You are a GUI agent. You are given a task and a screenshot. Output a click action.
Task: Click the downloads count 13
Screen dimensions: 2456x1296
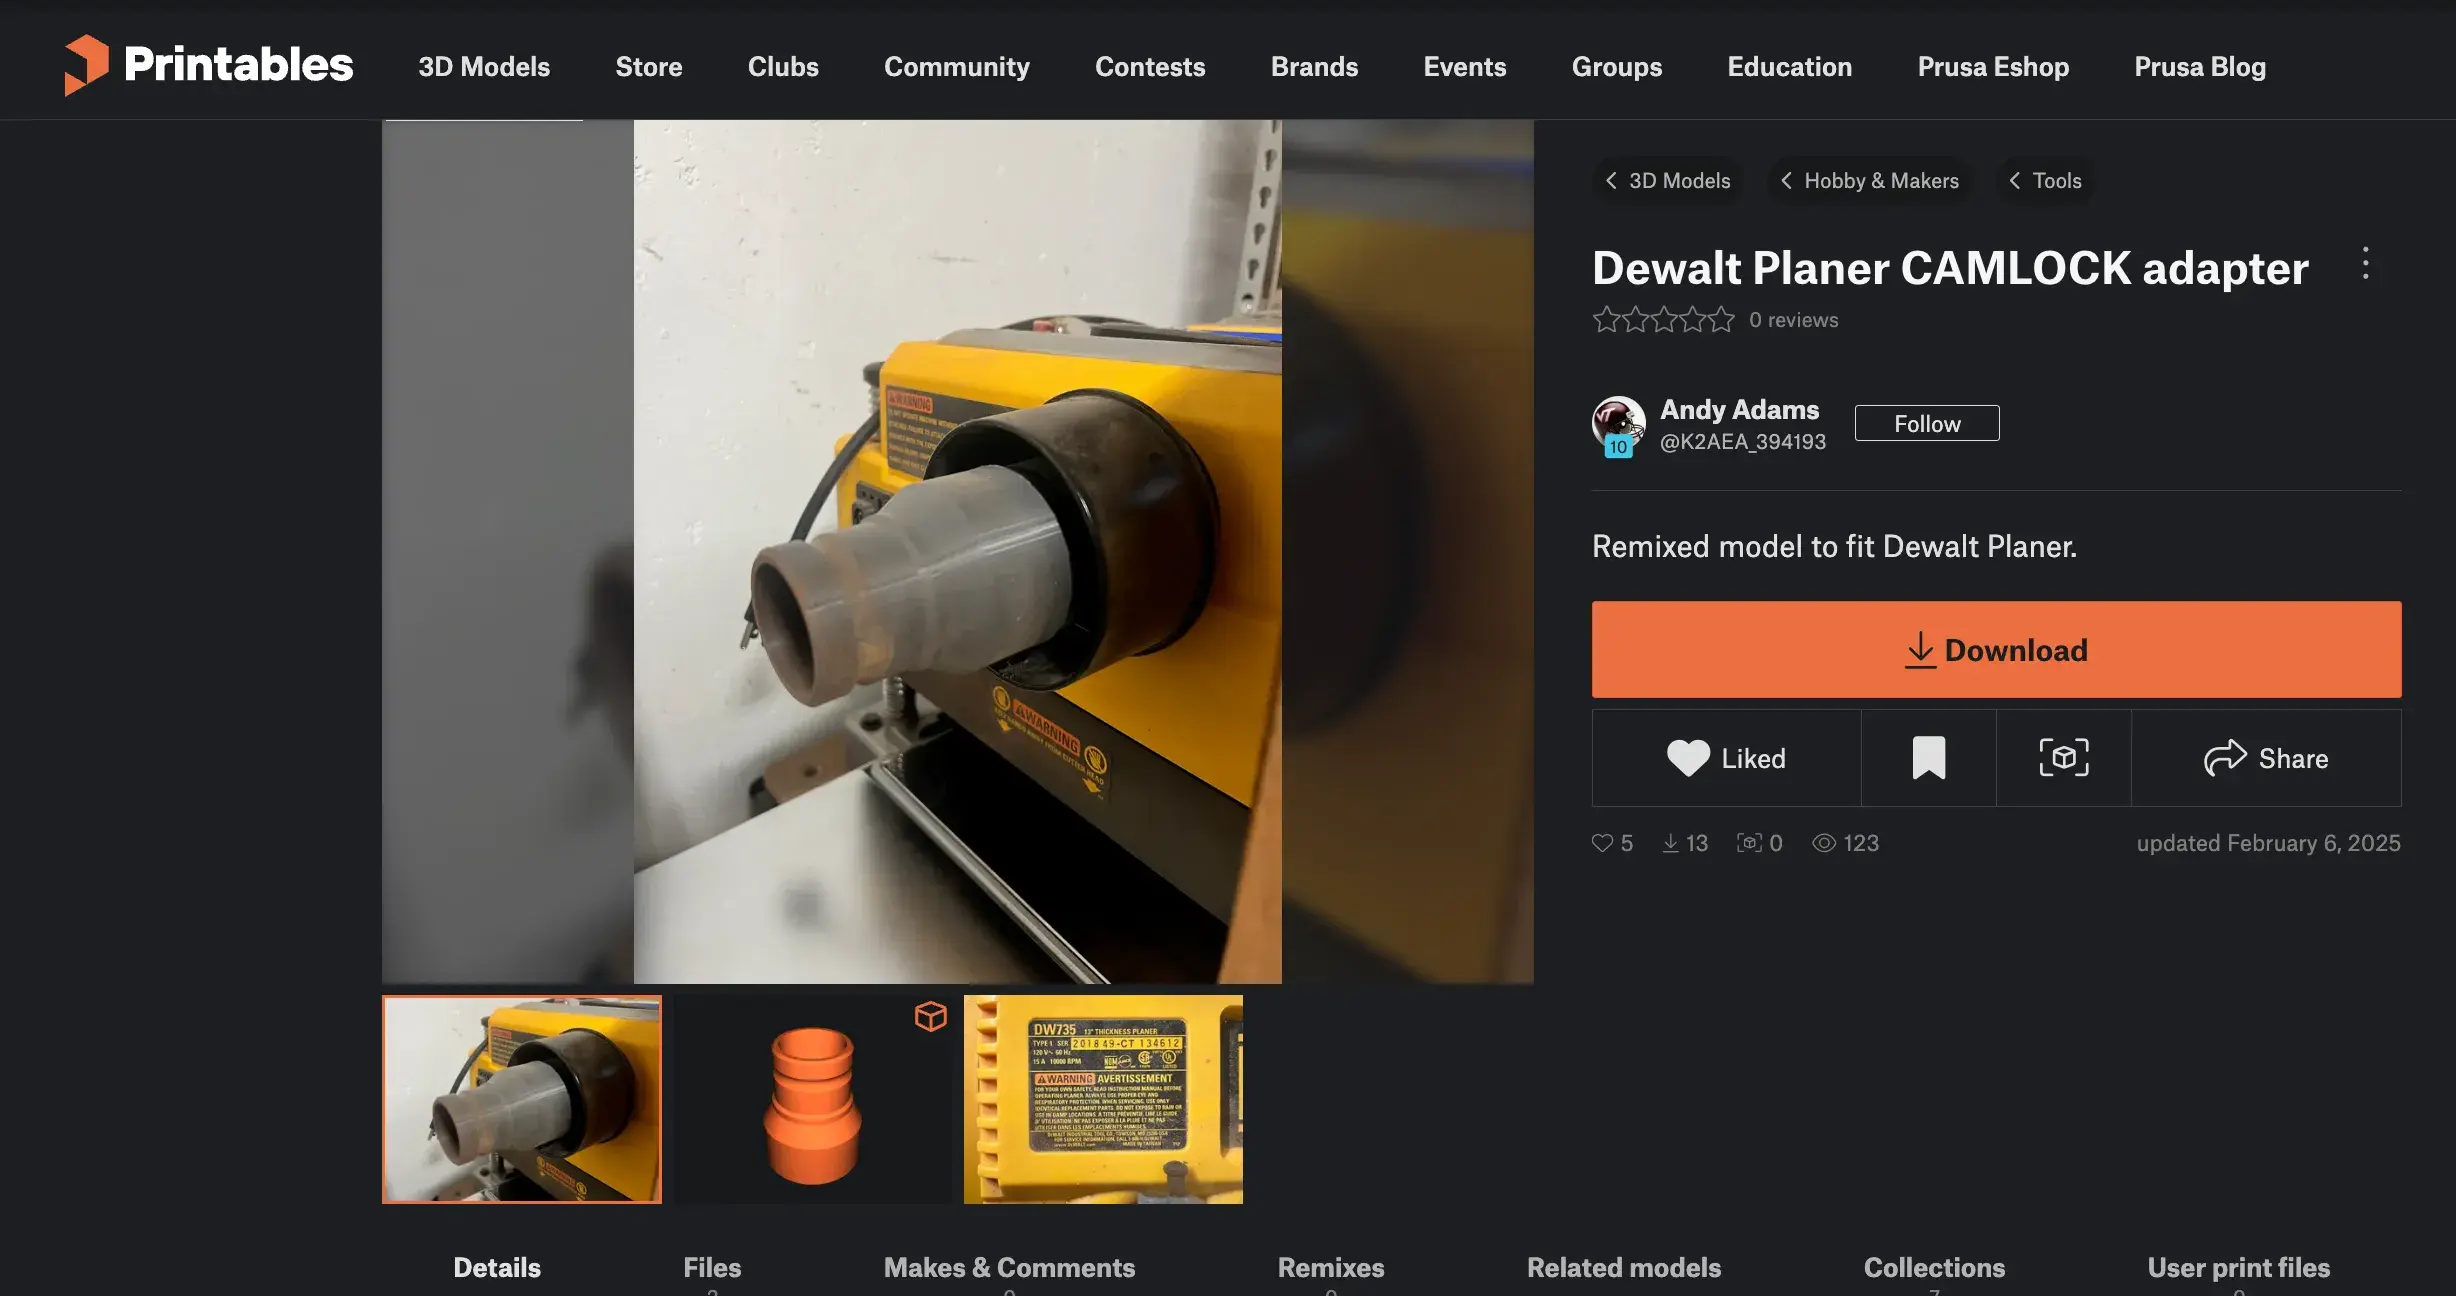pyautogui.click(x=1685, y=843)
